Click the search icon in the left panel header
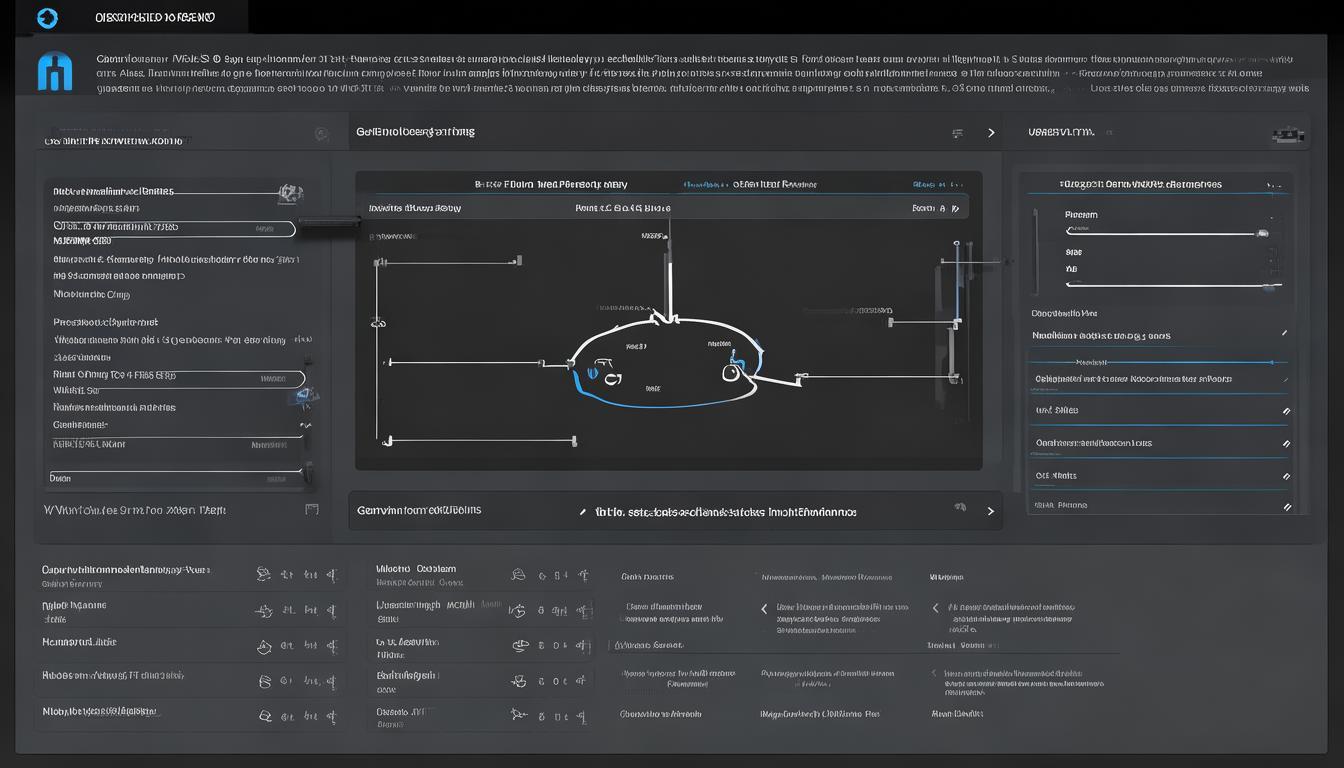The width and height of the screenshot is (1344, 768). pyautogui.click(x=321, y=134)
